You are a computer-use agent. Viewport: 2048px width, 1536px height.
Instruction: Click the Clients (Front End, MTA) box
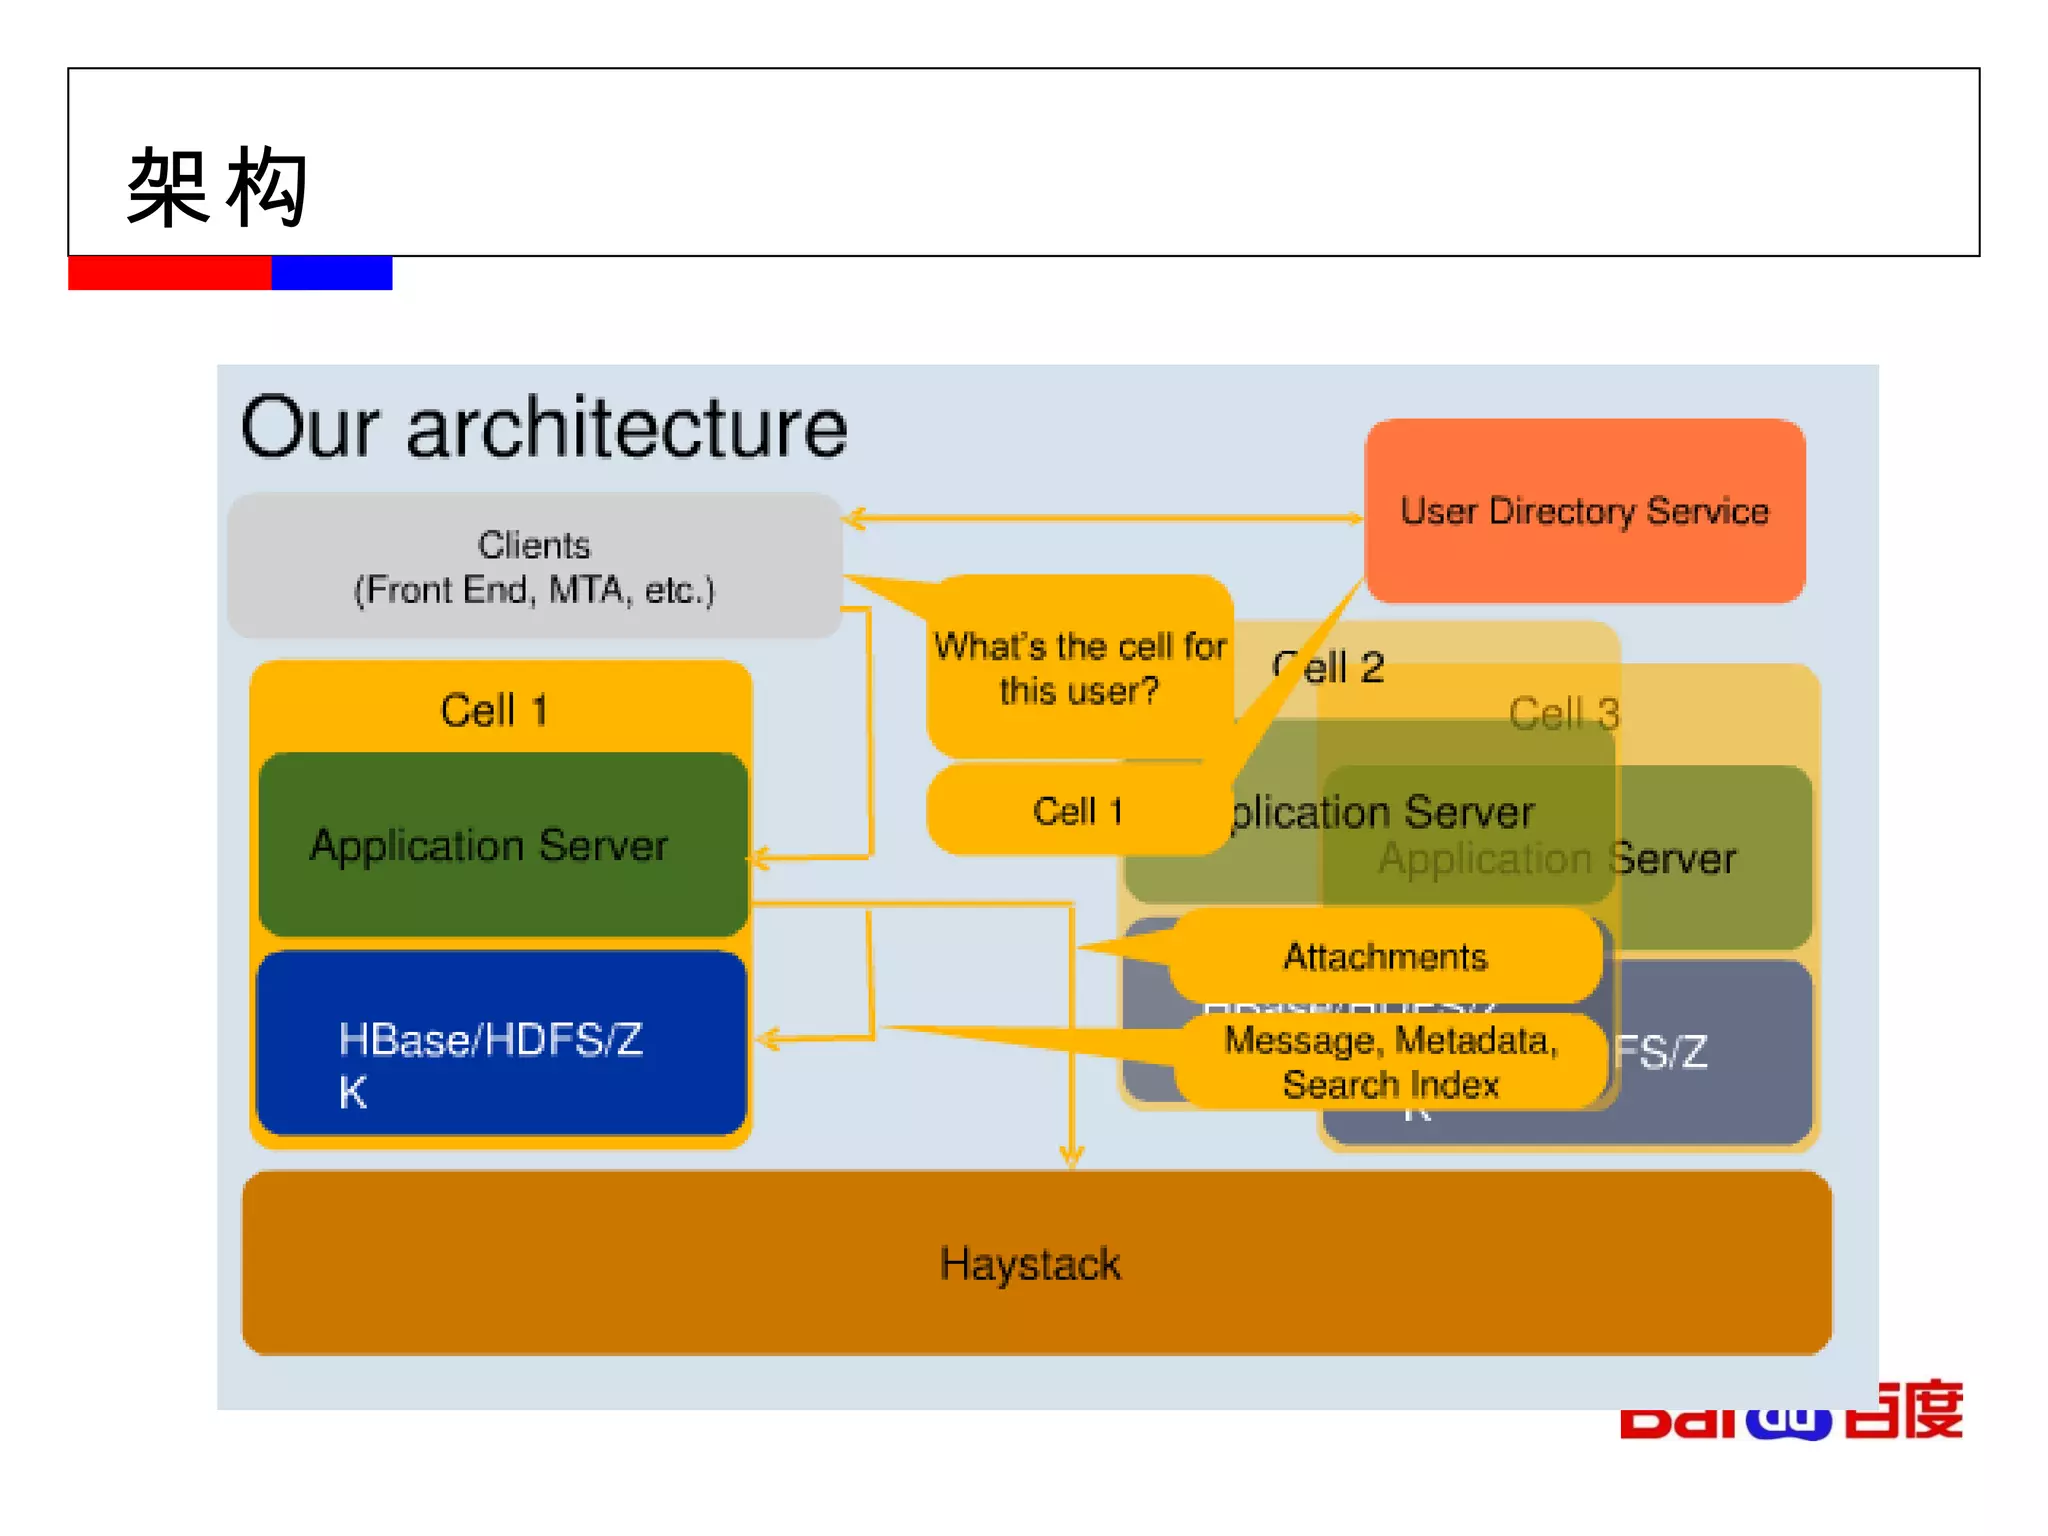[534, 566]
